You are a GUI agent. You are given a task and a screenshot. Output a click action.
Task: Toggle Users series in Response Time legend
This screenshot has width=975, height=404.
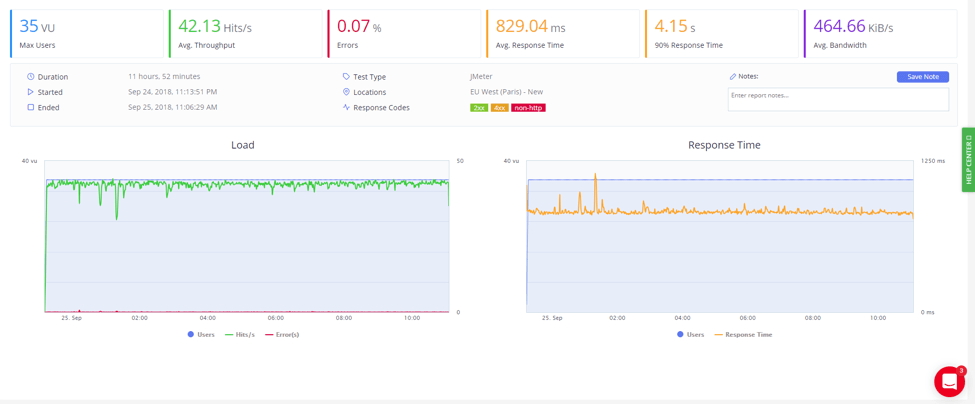(689, 334)
